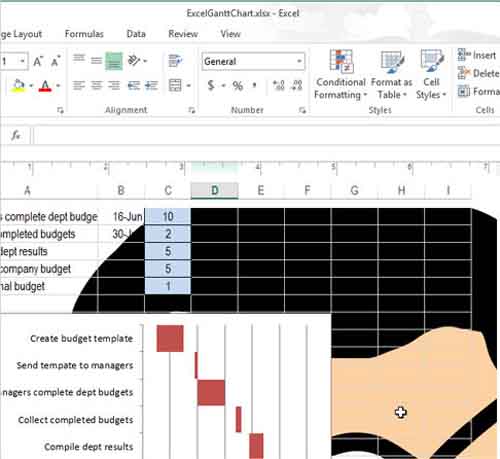500x459 pixels.
Task: Apply red font color
Action: [x=45, y=86]
